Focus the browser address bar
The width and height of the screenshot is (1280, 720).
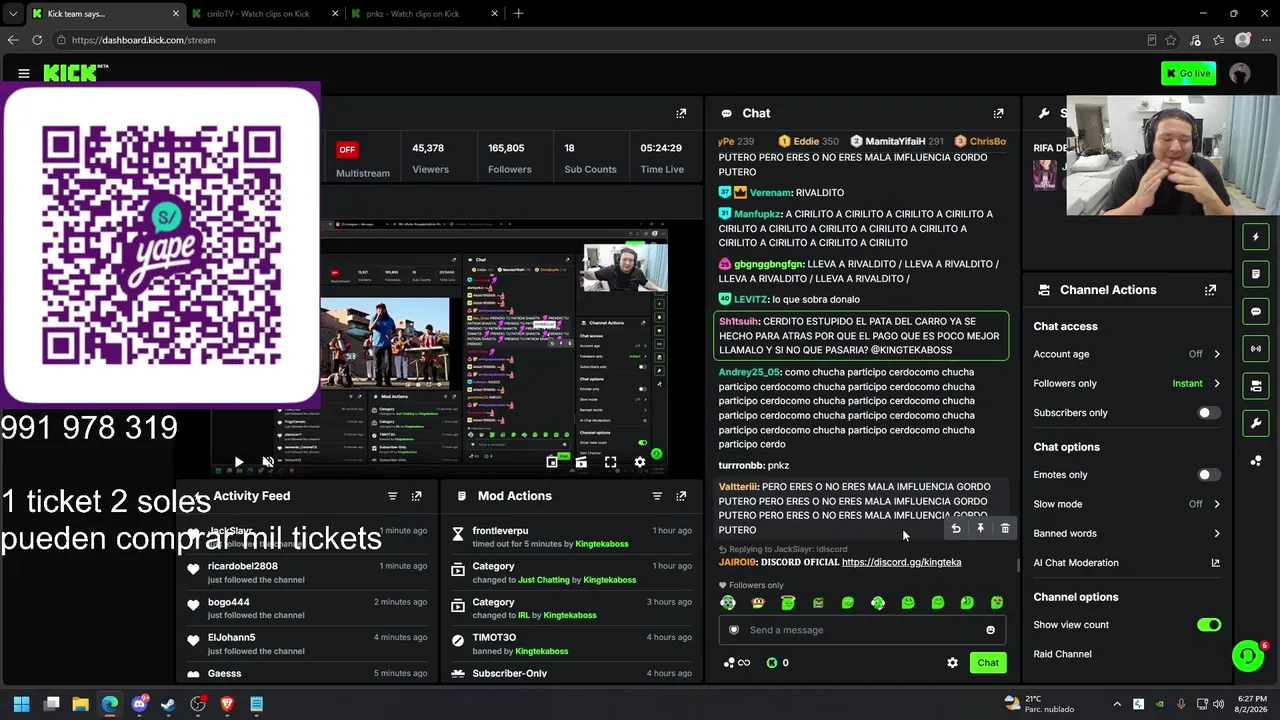[600, 40]
